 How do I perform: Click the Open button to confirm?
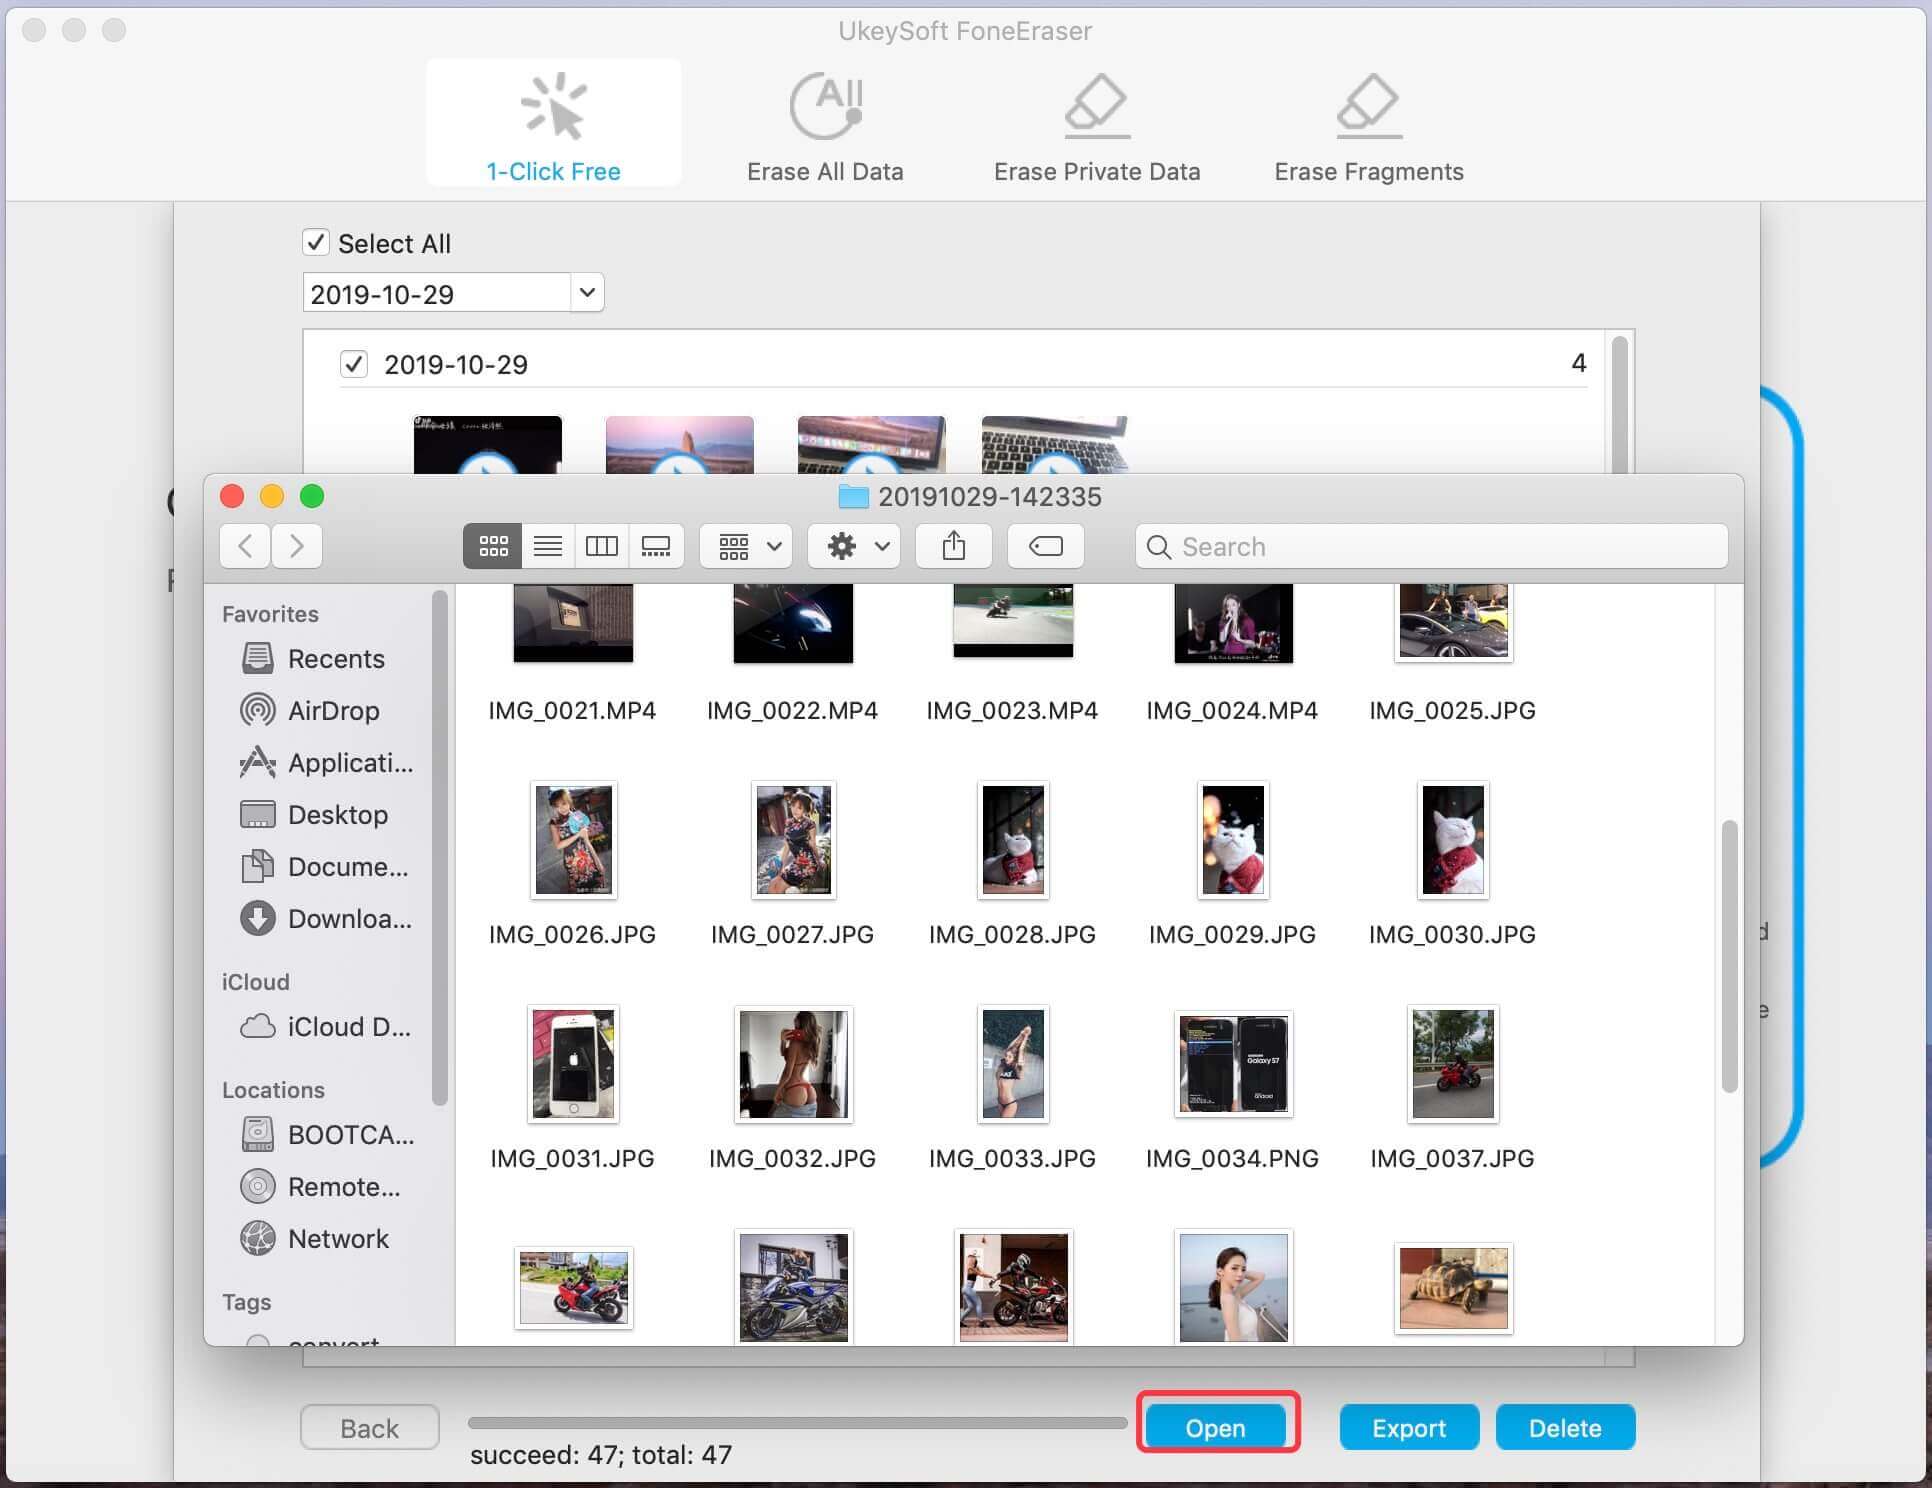tap(1218, 1427)
